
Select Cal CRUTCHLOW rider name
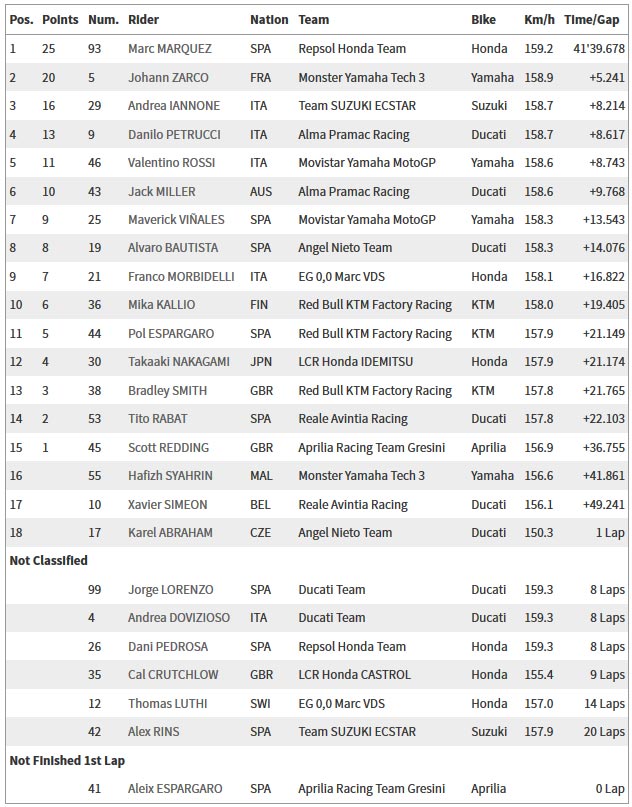(173, 674)
